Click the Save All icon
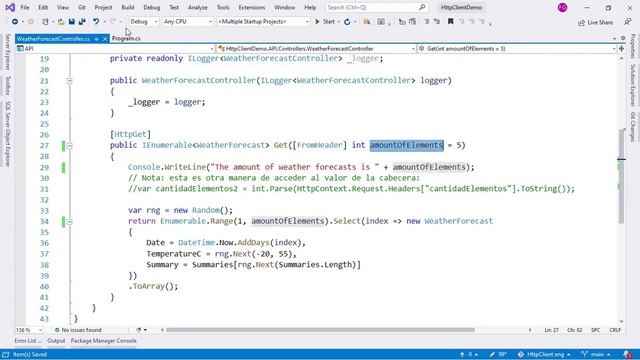The image size is (640, 360). point(82,22)
